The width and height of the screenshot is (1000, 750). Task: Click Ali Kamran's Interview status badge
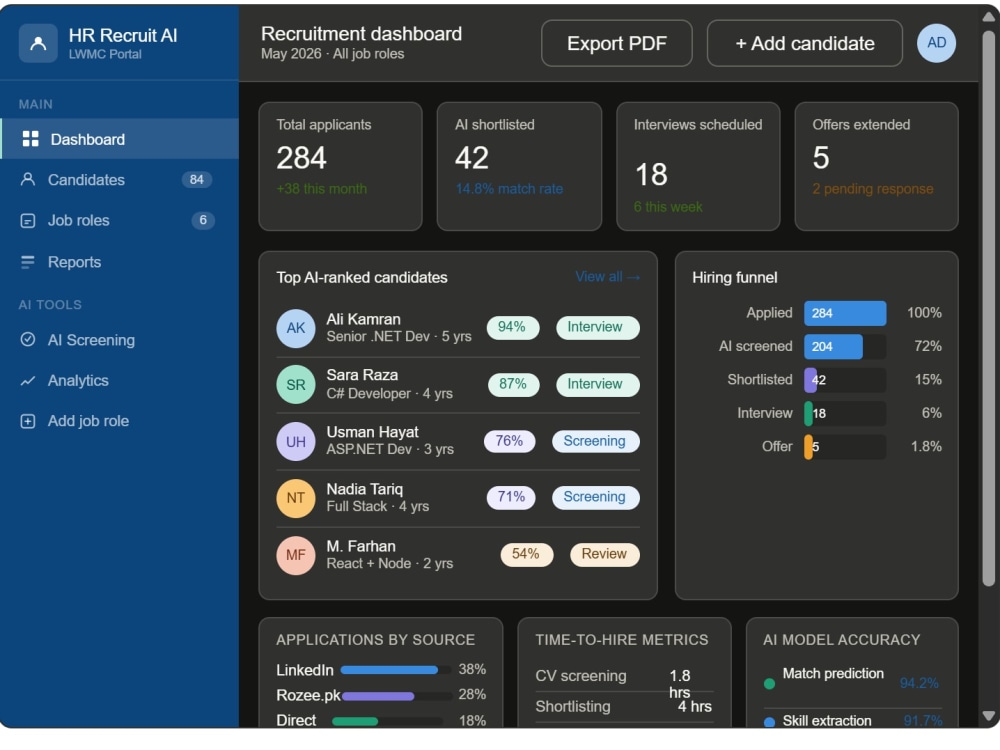pyautogui.click(x=598, y=327)
